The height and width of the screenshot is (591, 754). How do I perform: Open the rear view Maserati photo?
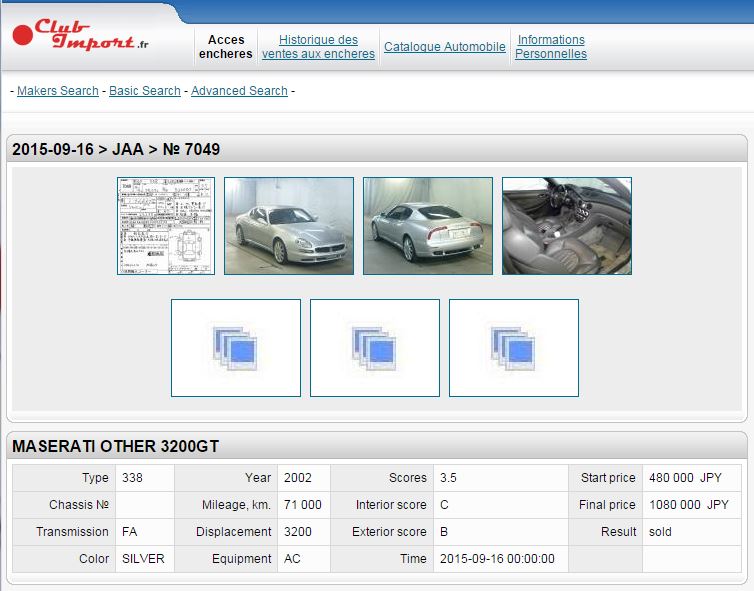(428, 226)
